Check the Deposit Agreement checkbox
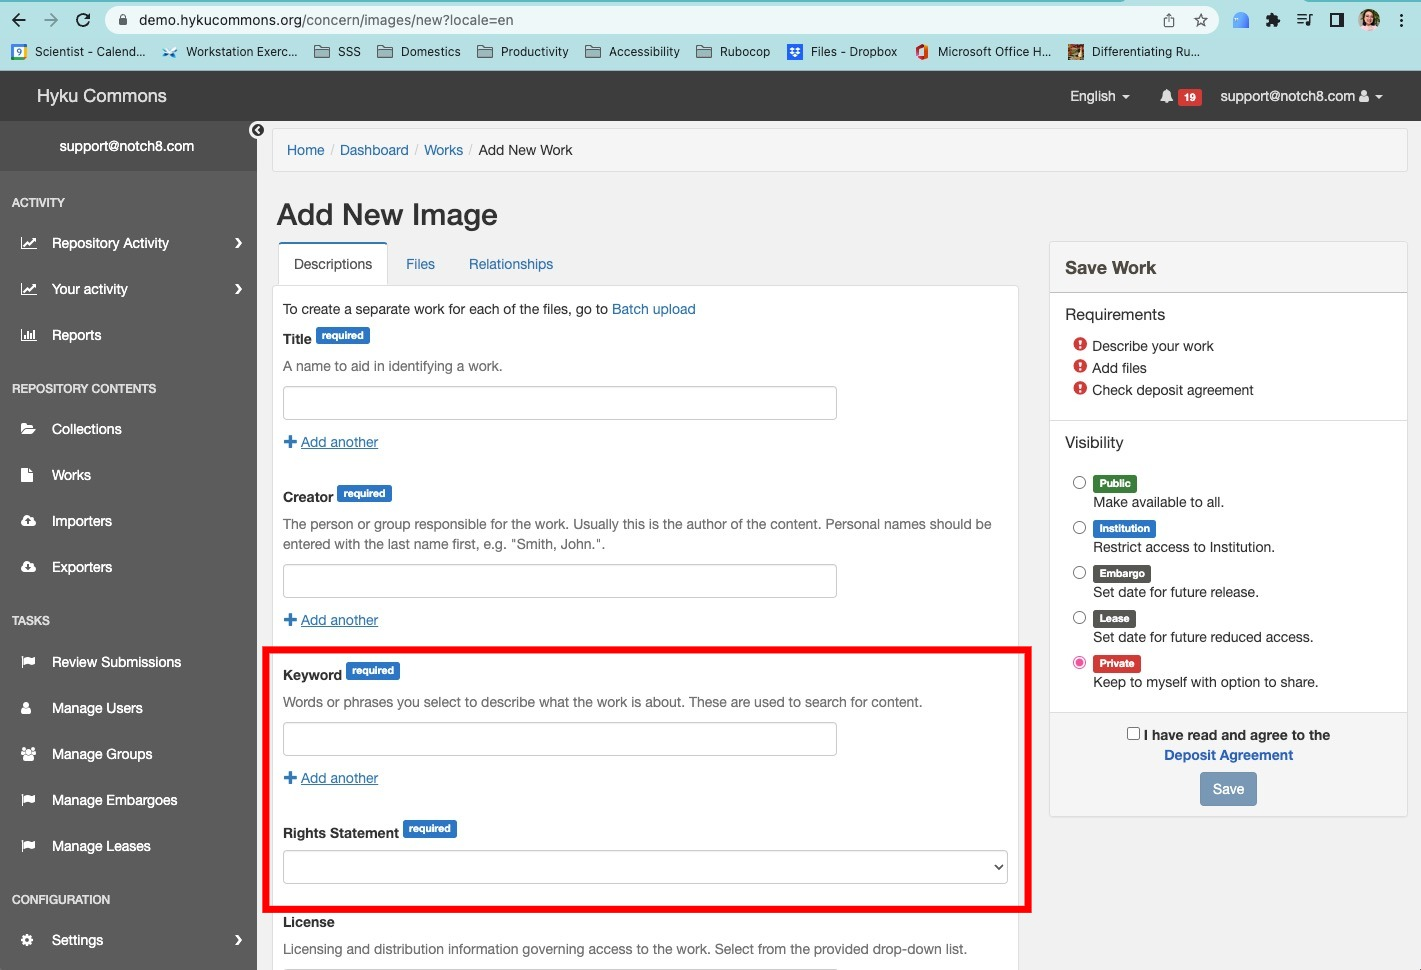 [1132, 733]
